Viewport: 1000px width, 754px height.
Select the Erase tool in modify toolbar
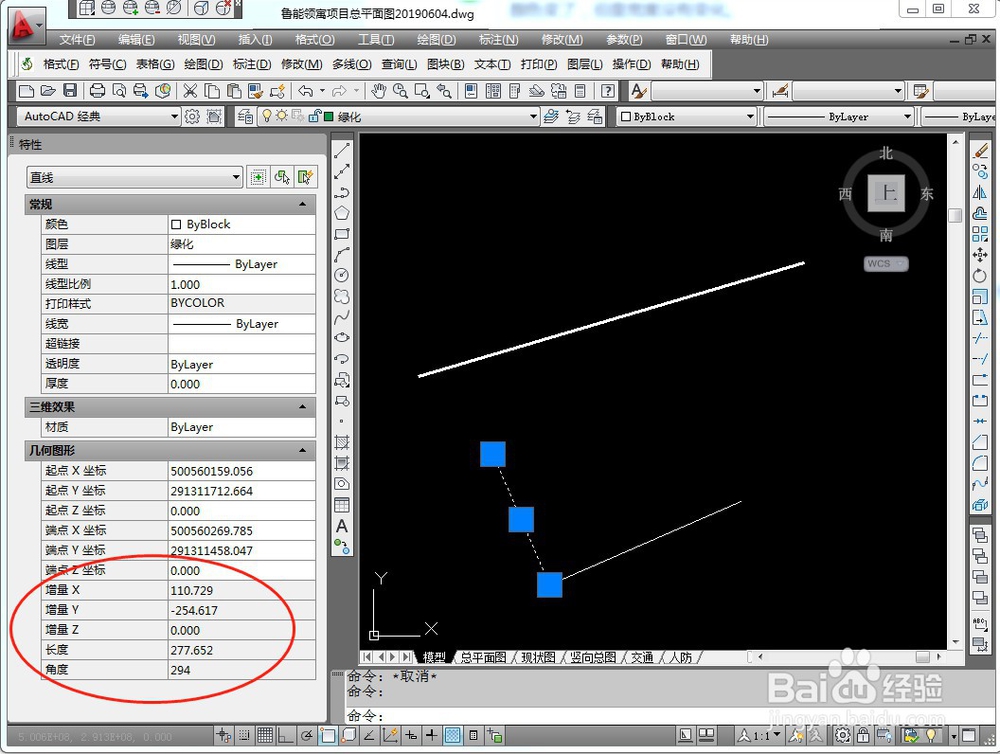click(980, 151)
